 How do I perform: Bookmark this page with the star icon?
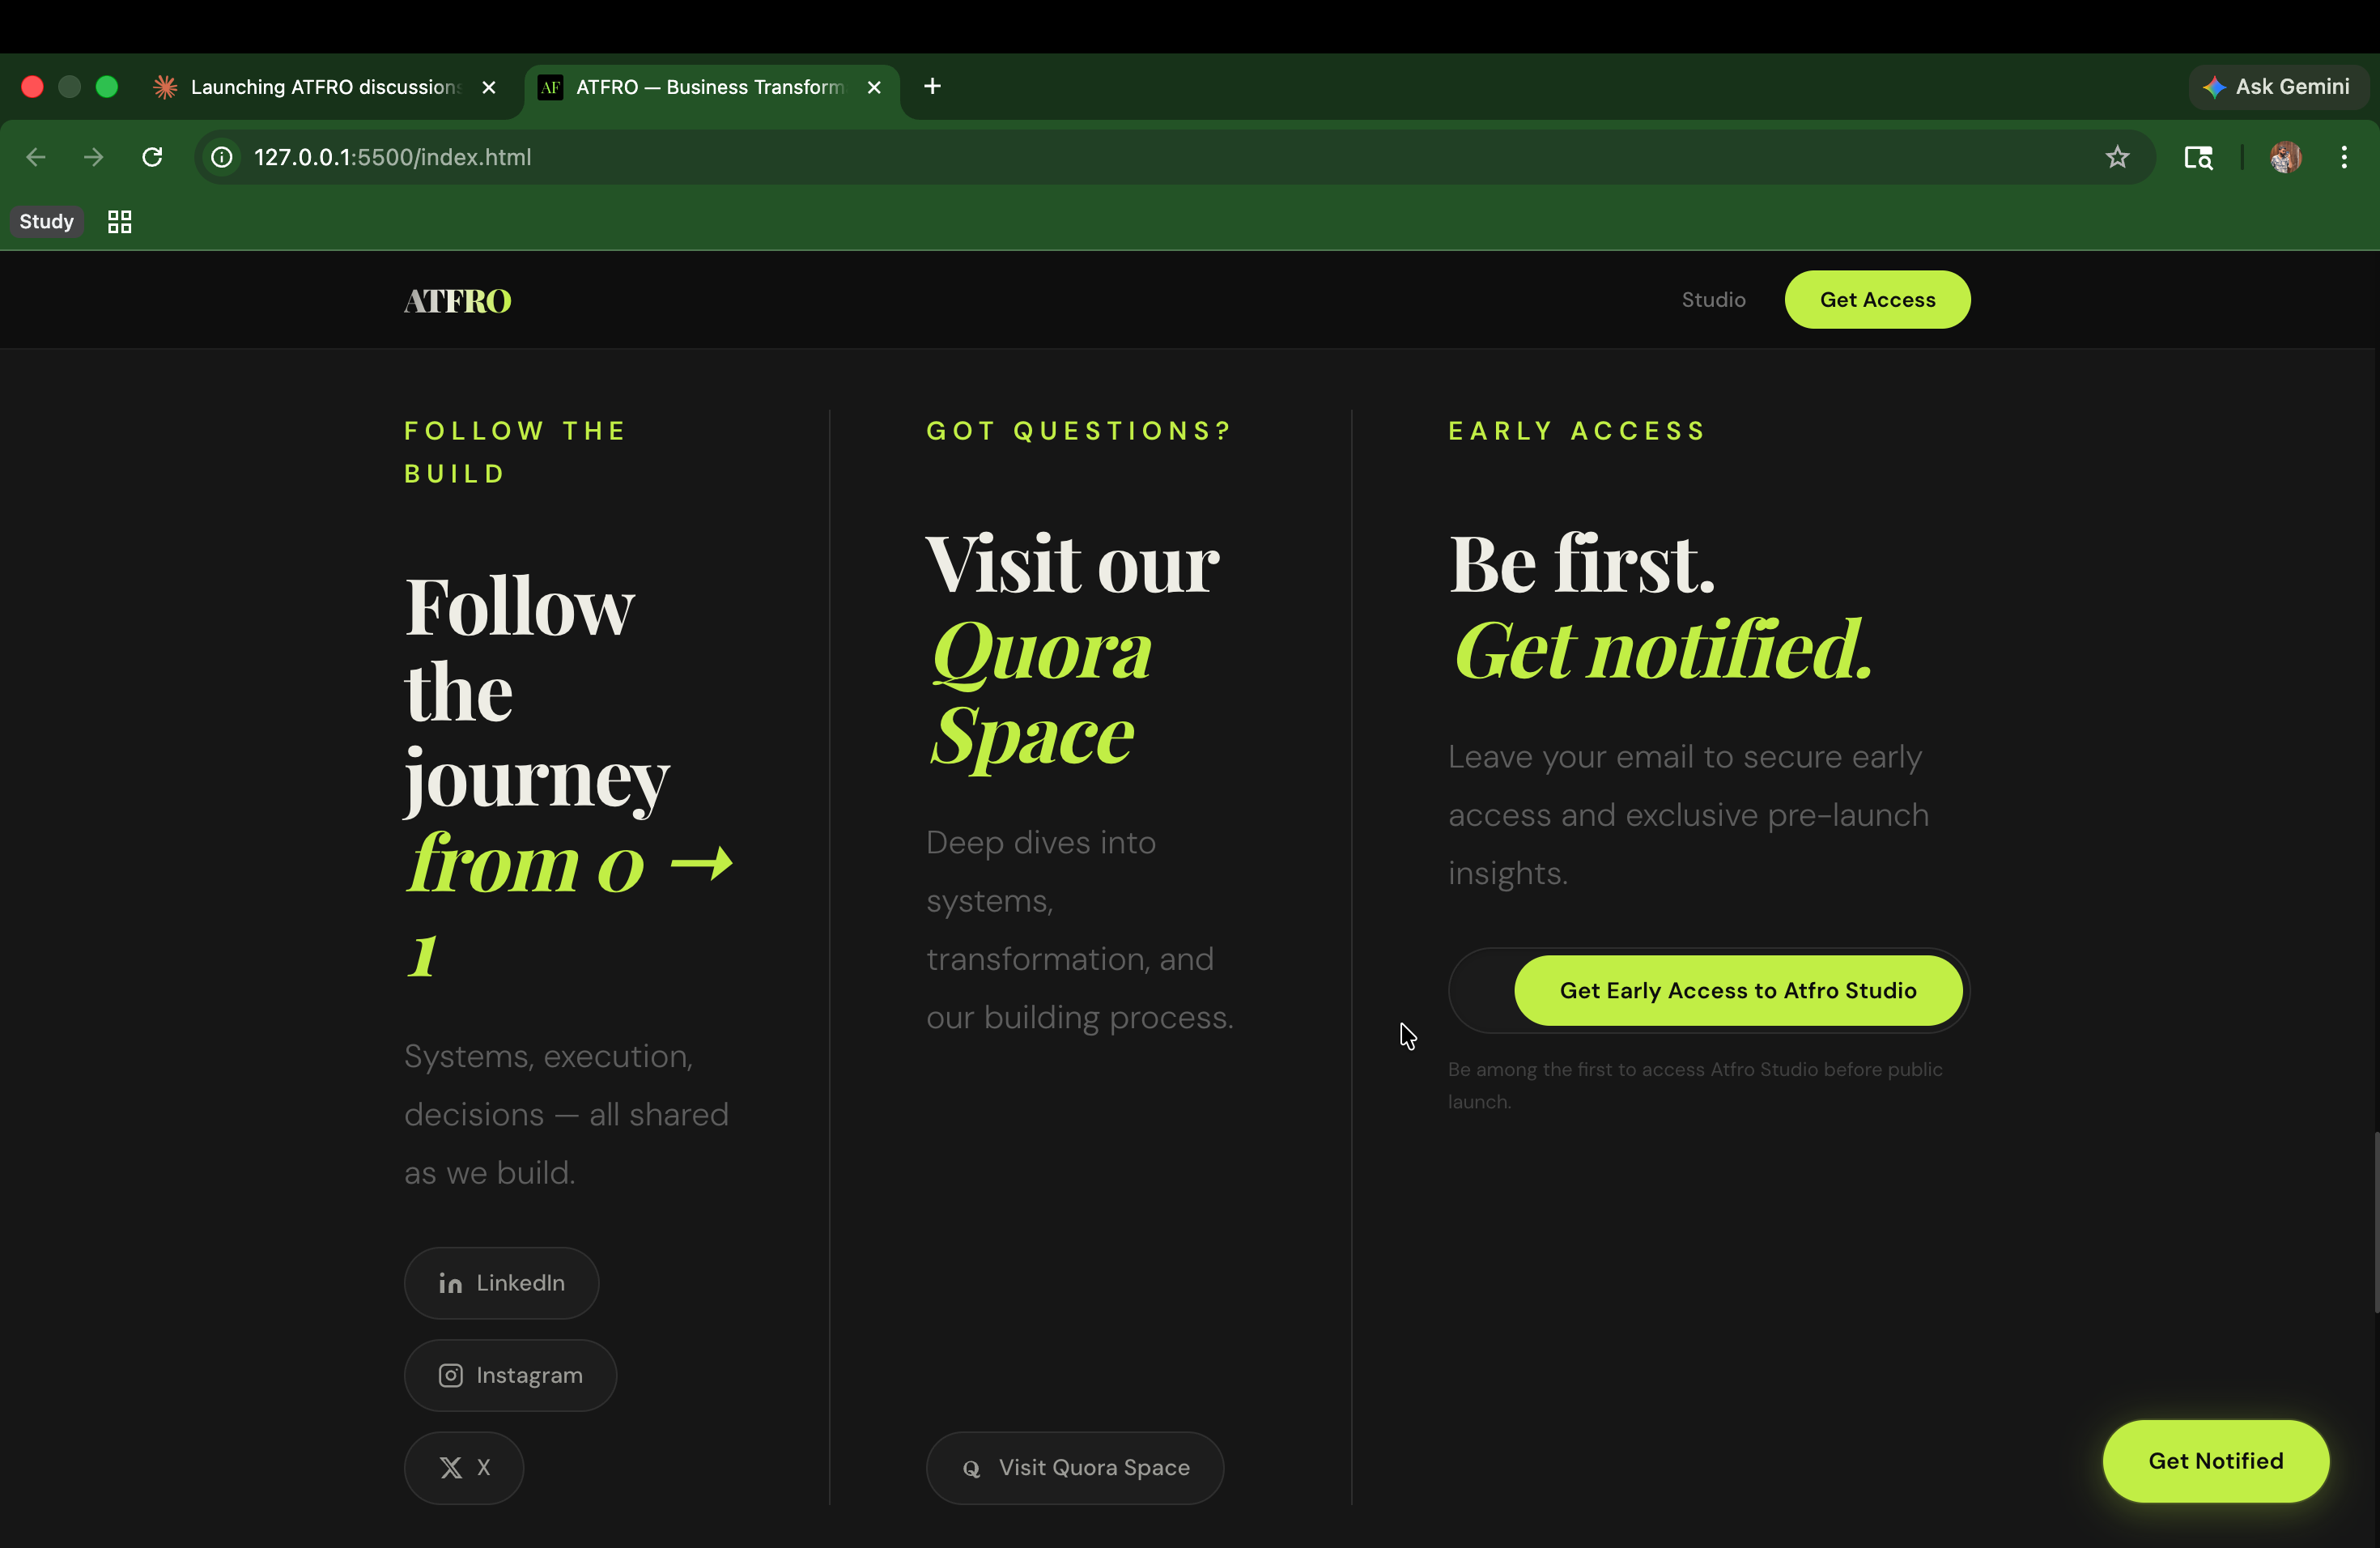(2117, 157)
